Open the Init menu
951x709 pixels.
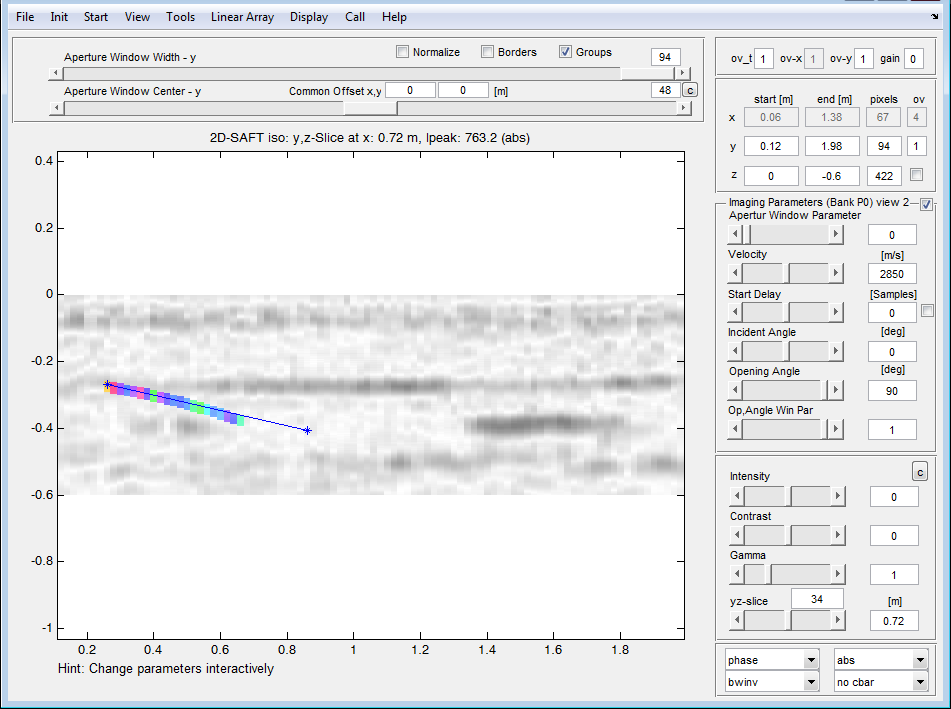[59, 17]
